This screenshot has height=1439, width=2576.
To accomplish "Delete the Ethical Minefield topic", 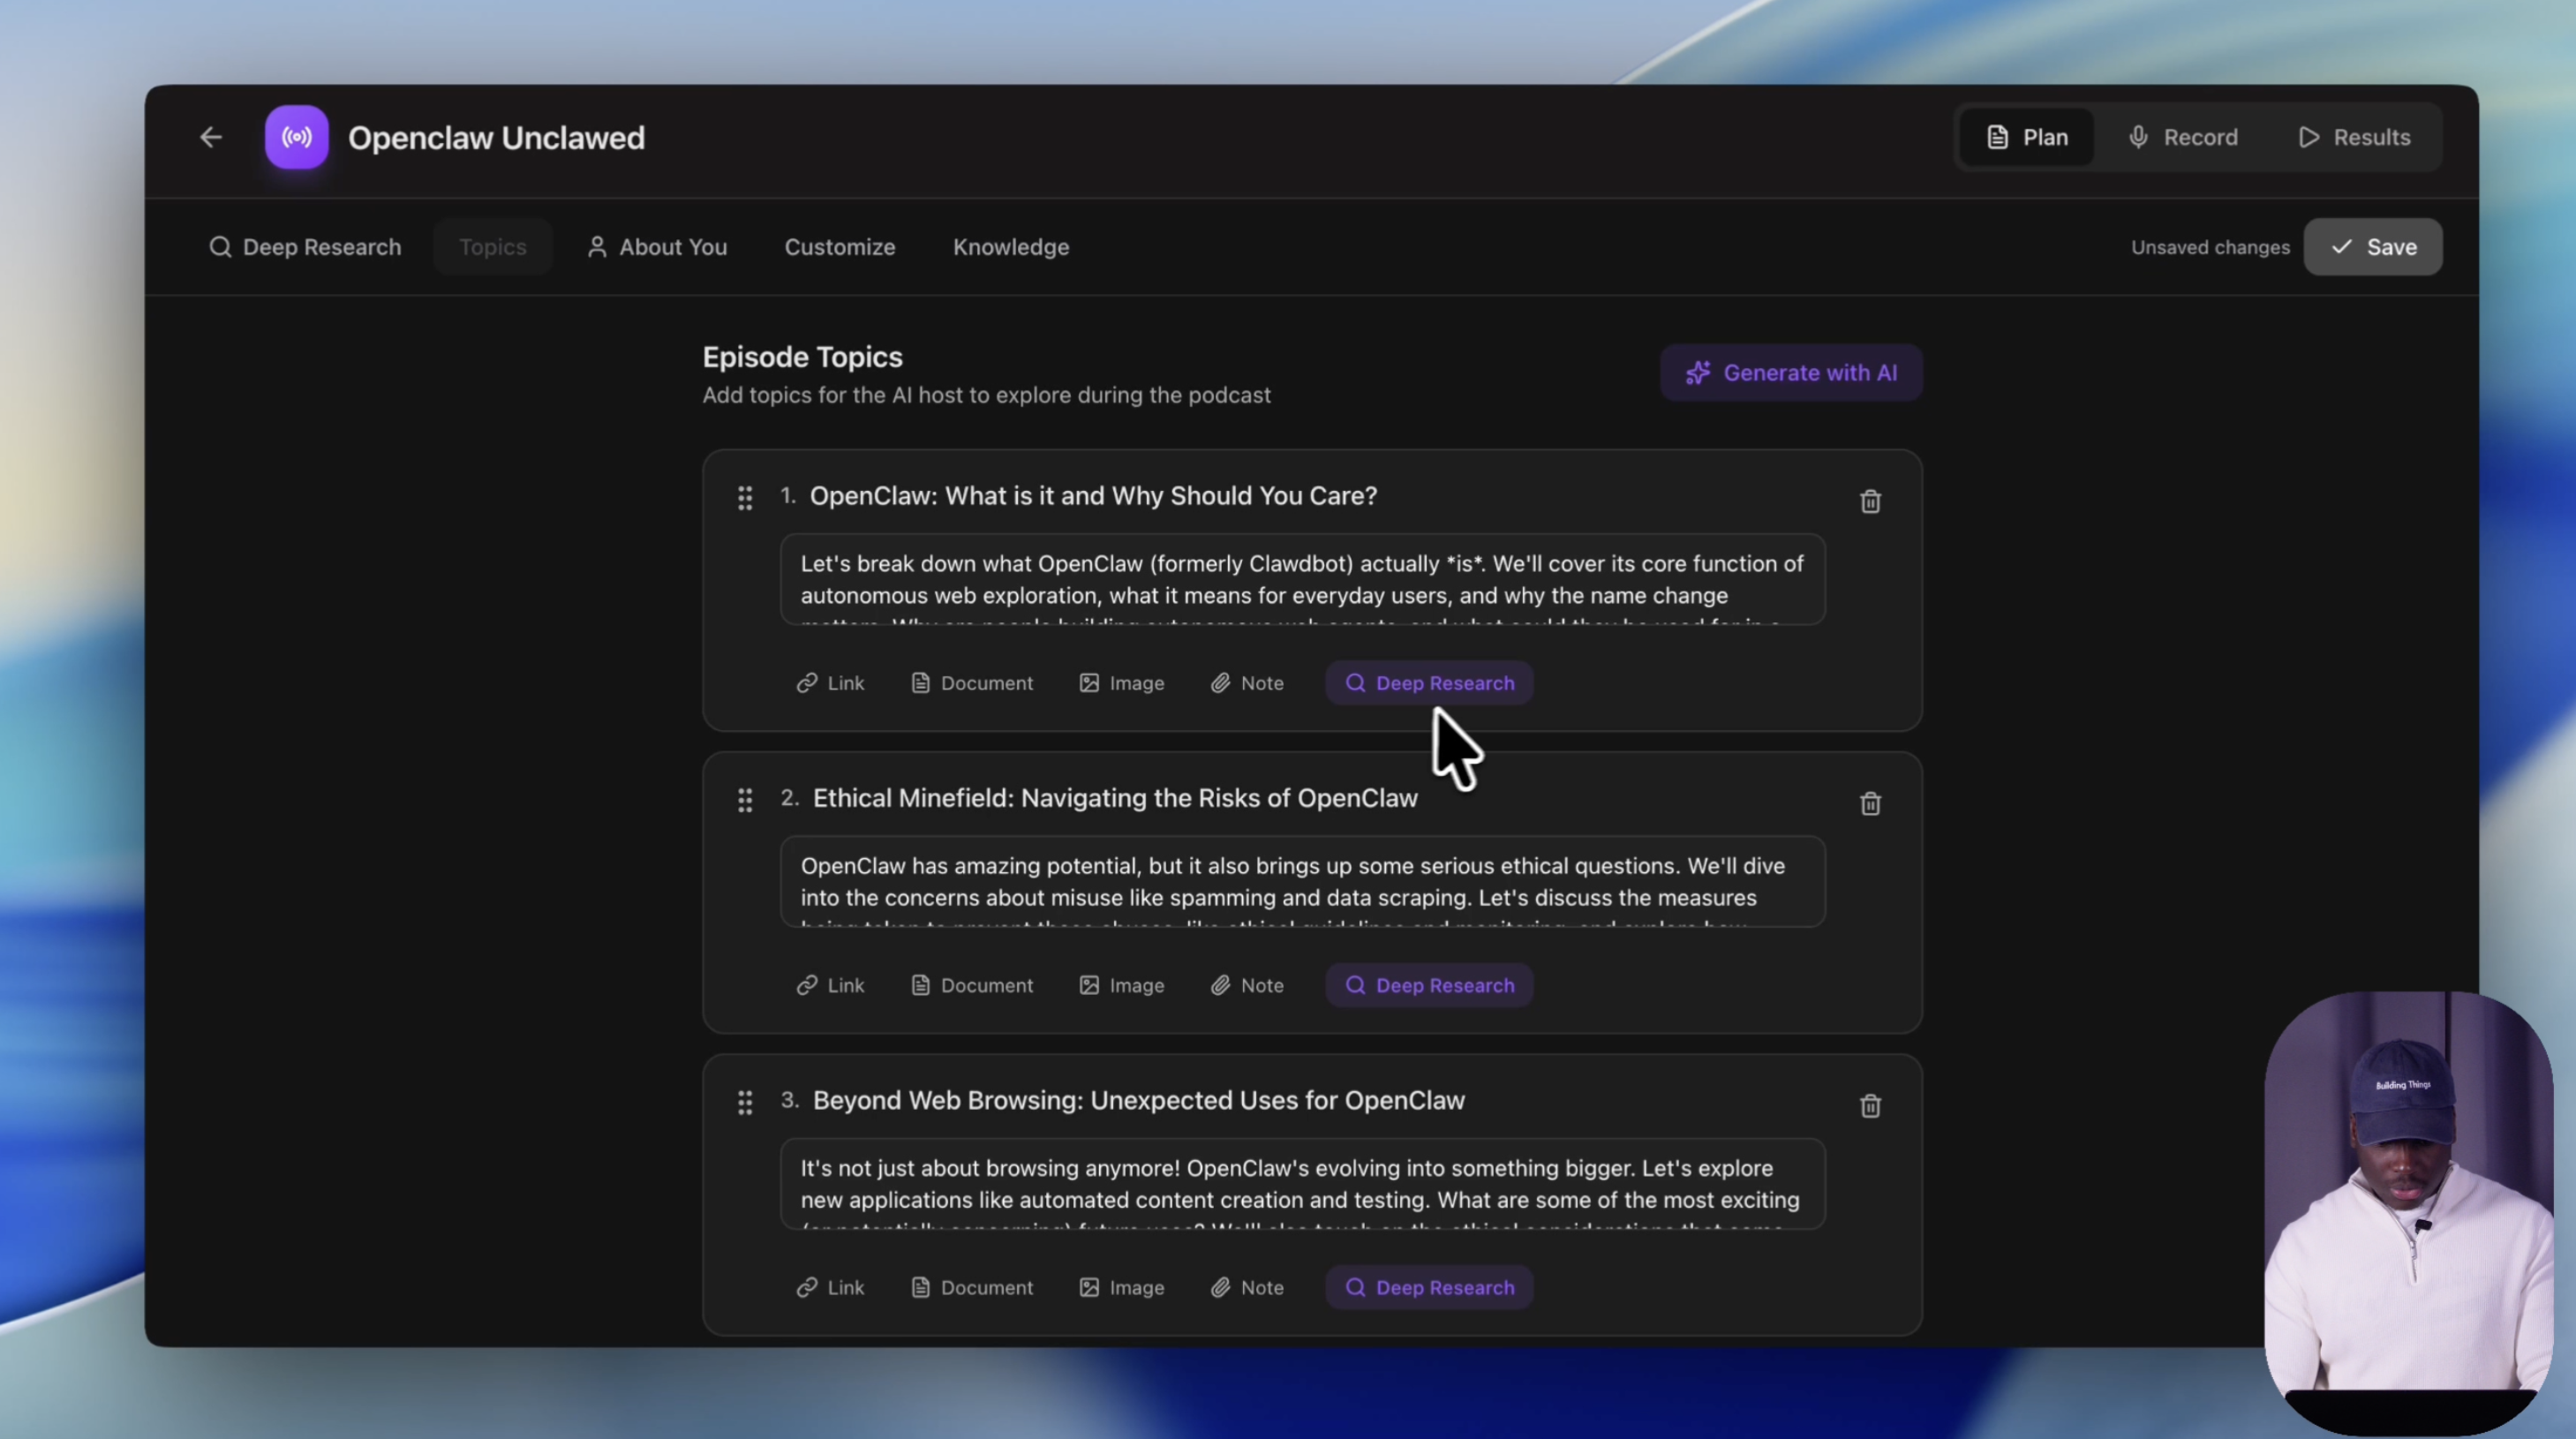I will click(x=1870, y=803).
